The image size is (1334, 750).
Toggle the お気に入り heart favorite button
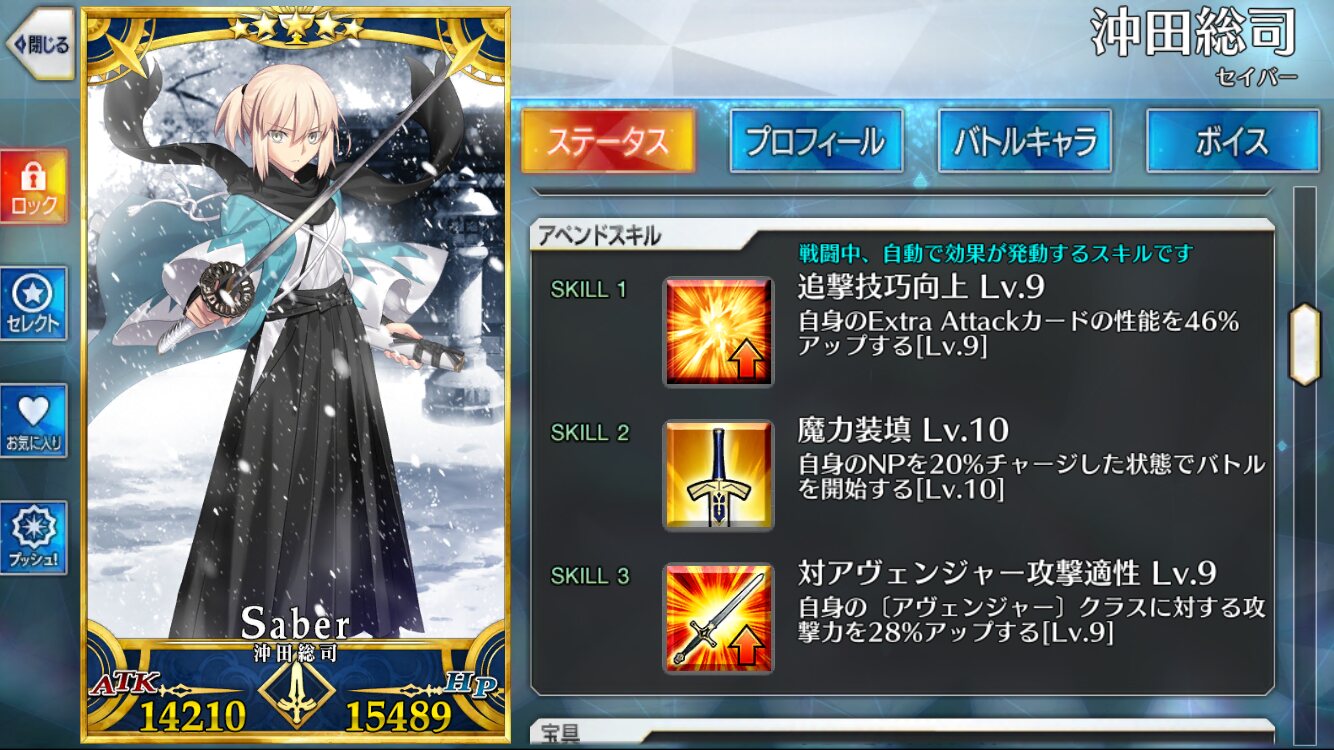pyautogui.click(x=34, y=421)
